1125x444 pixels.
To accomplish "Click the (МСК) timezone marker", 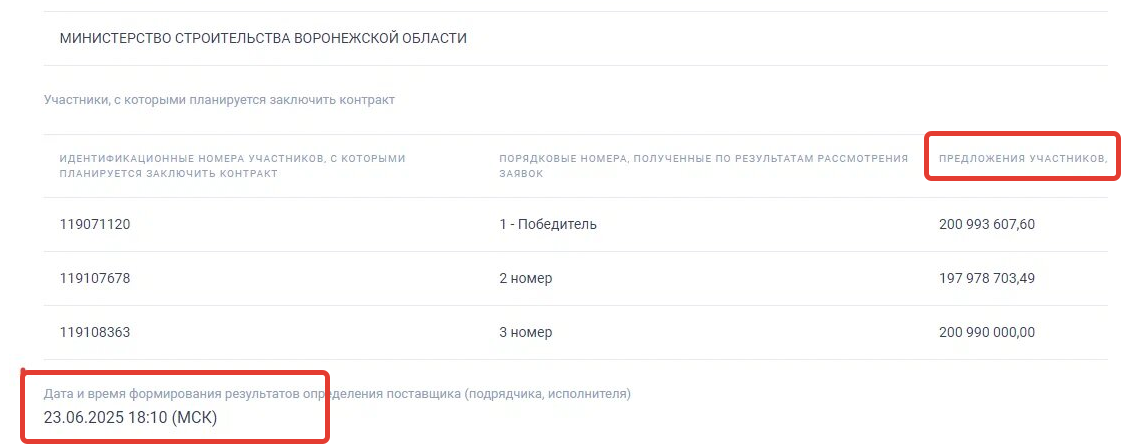I will coord(194,417).
